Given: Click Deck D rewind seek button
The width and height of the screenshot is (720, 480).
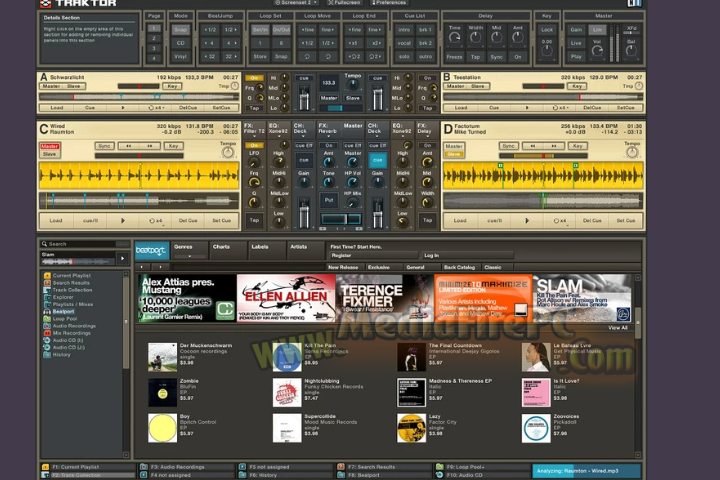Looking at the screenshot, I should tap(533, 146).
